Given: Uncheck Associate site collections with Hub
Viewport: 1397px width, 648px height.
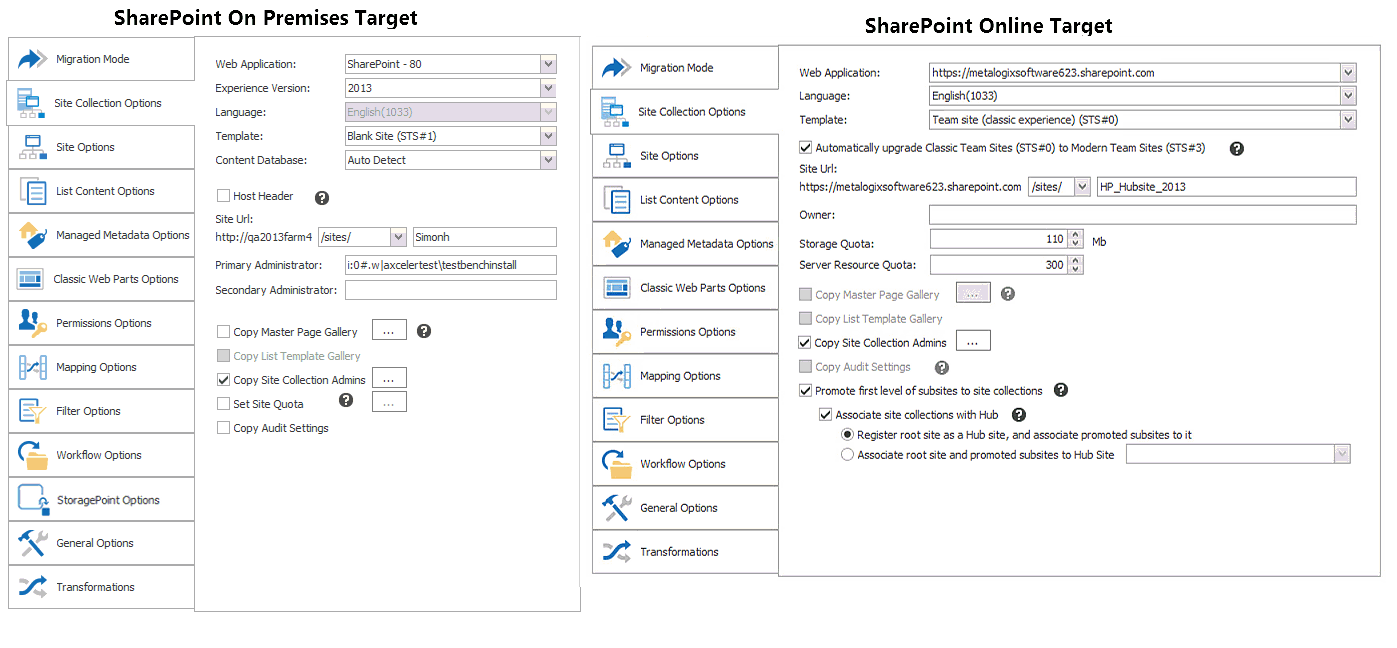Looking at the screenshot, I should tap(825, 415).
